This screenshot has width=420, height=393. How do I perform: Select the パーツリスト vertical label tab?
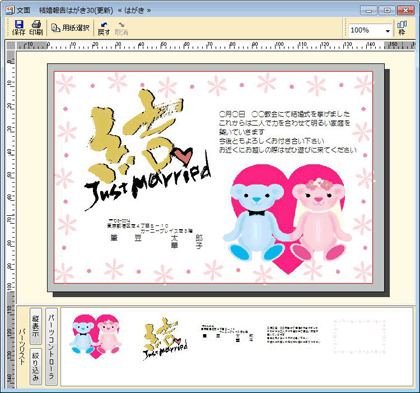(x=22, y=347)
